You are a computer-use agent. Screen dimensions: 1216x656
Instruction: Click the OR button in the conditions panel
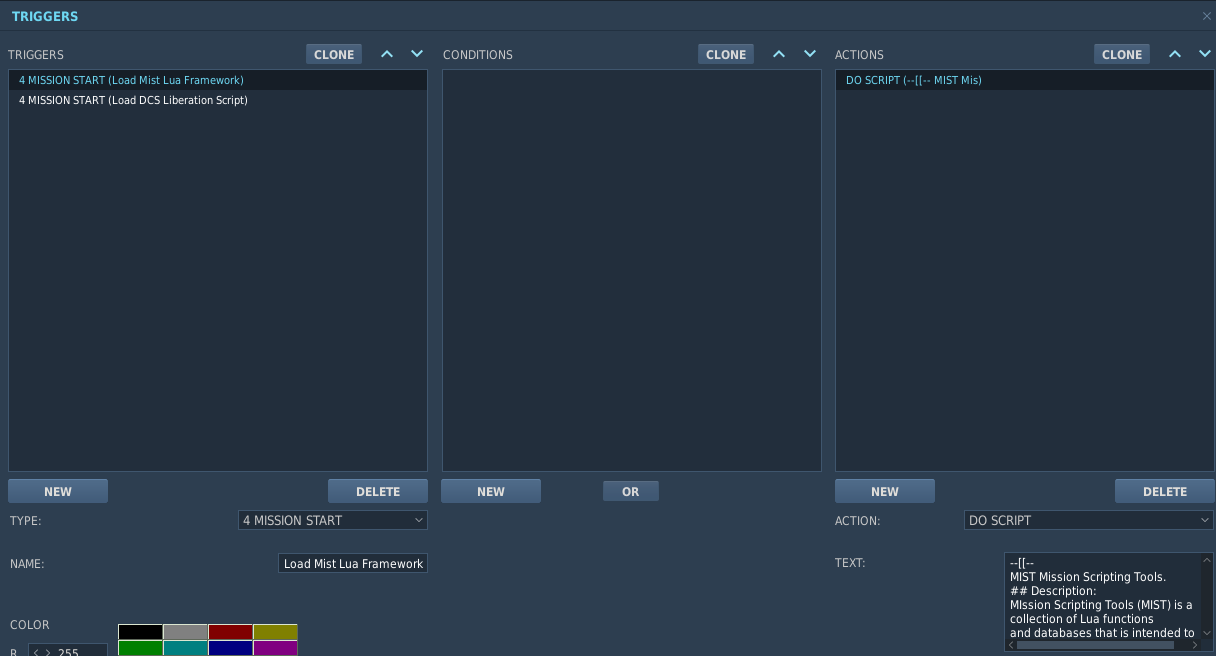tap(630, 491)
